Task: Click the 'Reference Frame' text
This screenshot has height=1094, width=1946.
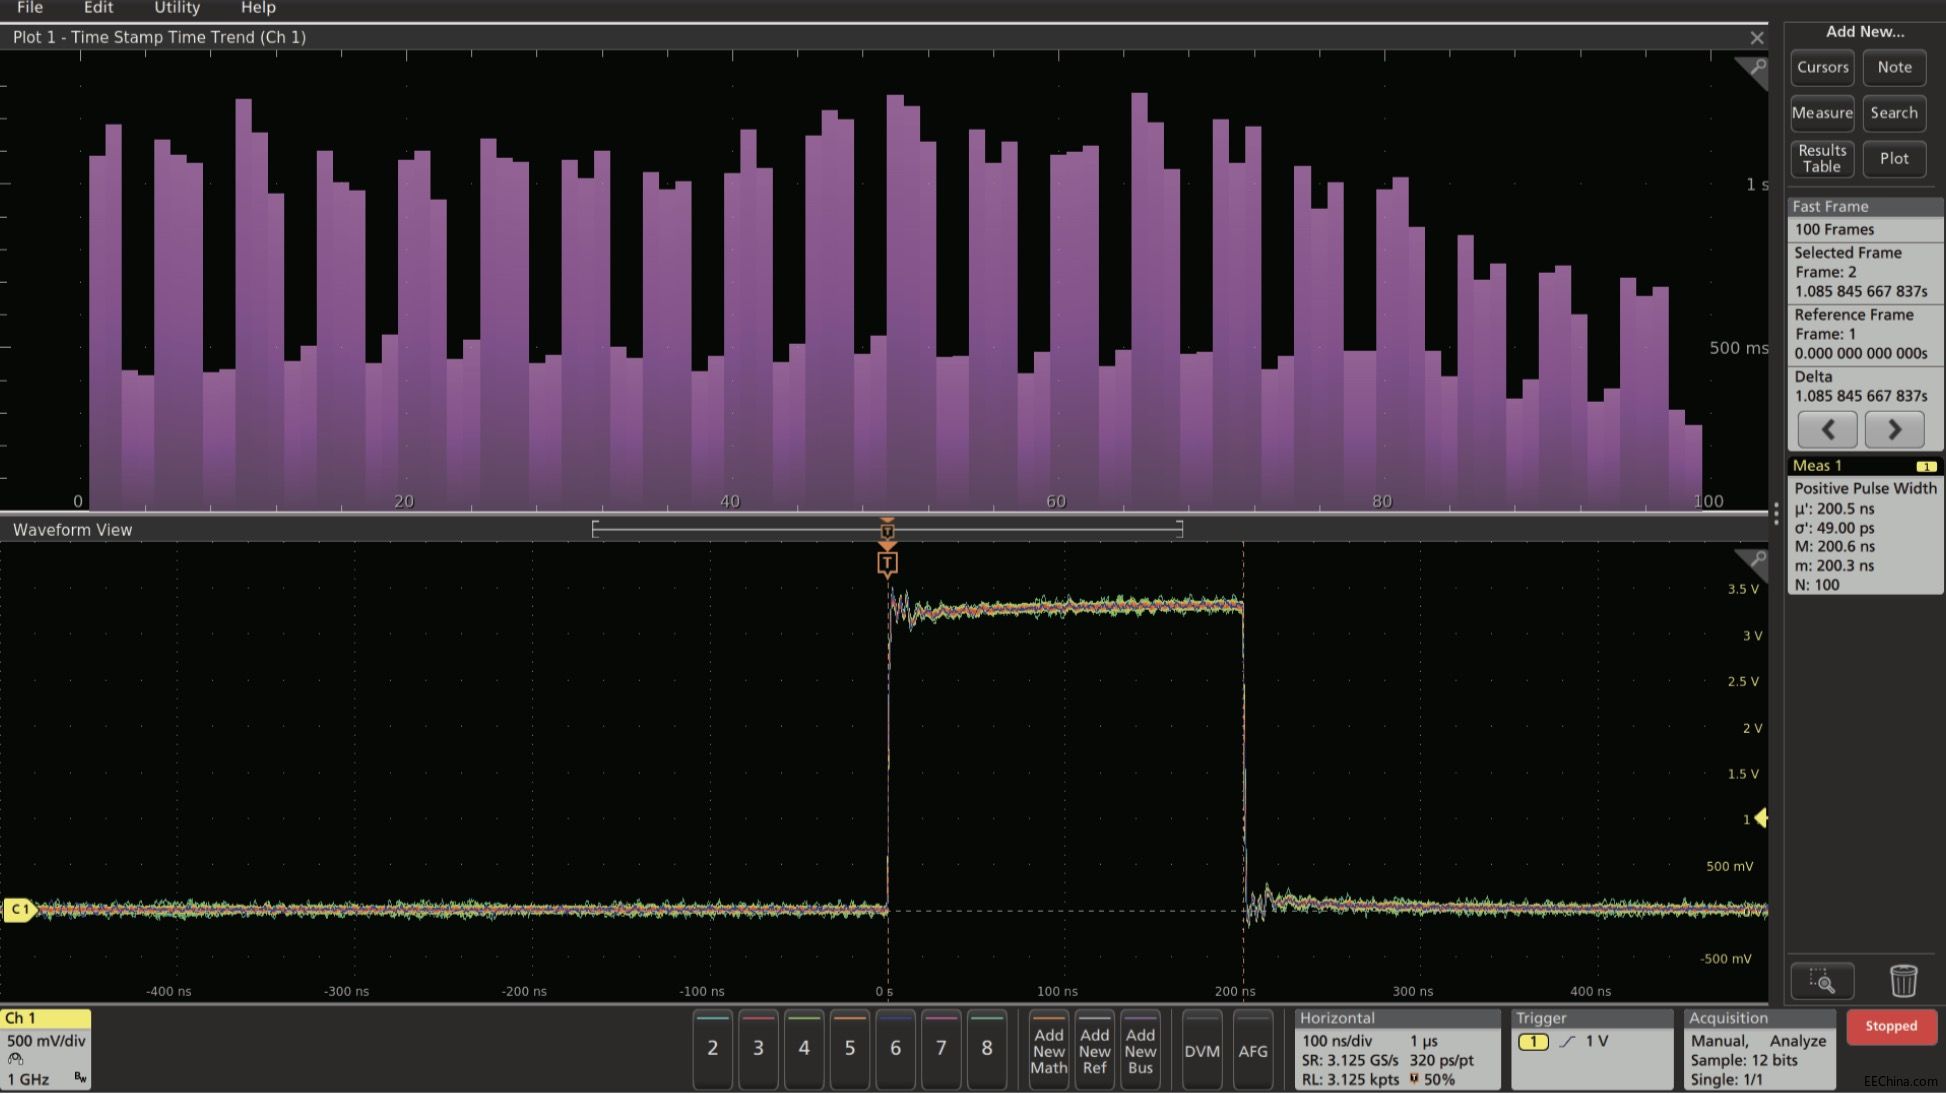Action: tap(1854, 315)
